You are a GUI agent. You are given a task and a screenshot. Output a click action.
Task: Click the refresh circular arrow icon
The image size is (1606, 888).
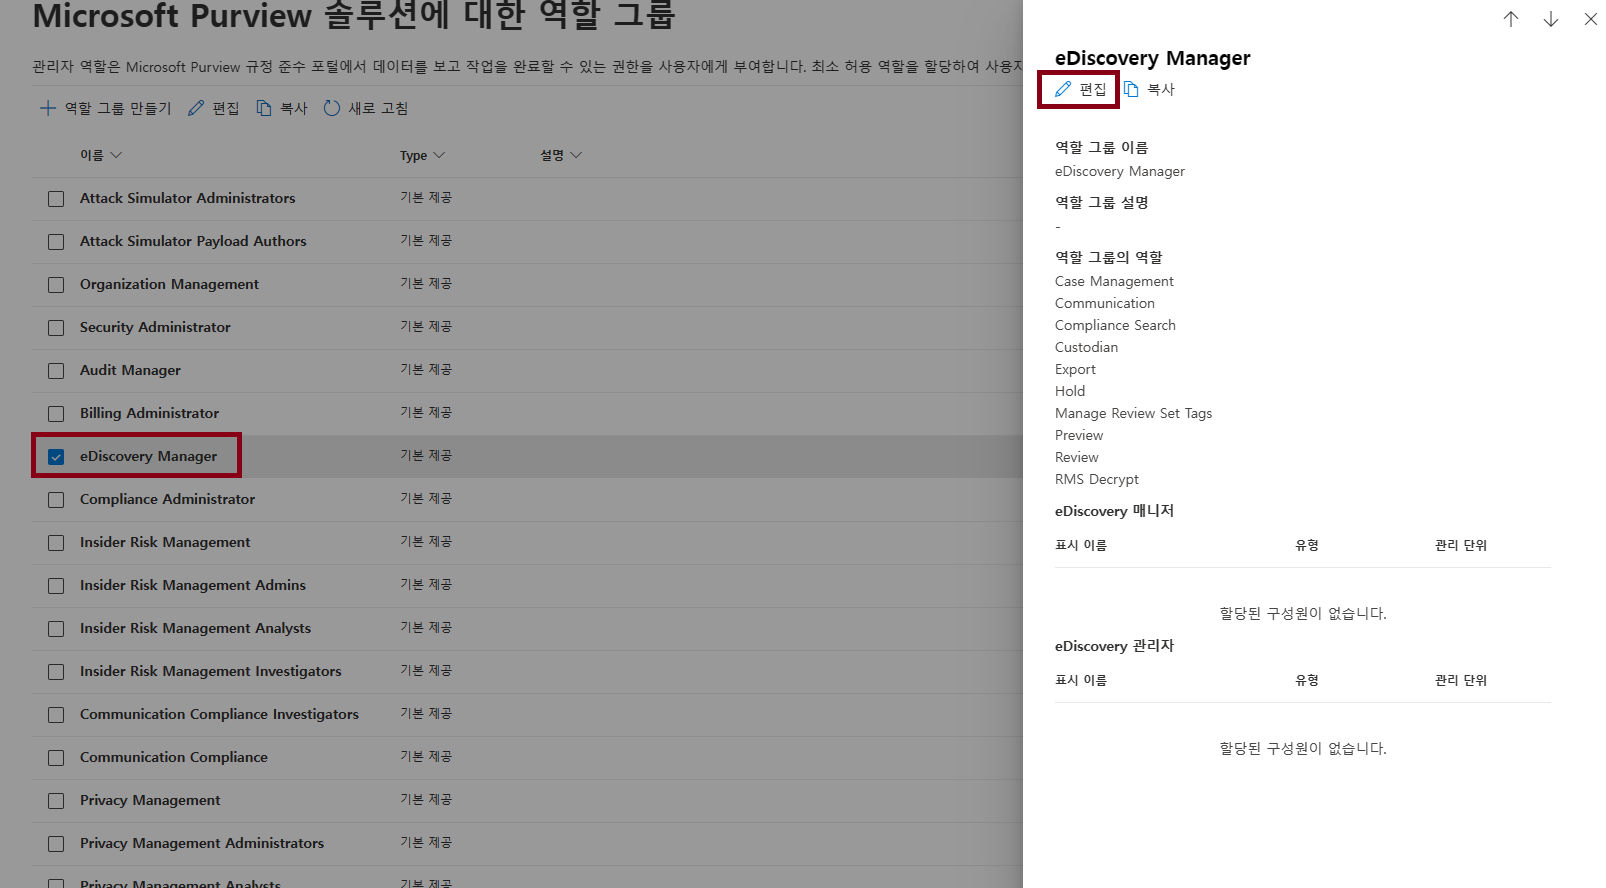pyautogui.click(x=332, y=108)
